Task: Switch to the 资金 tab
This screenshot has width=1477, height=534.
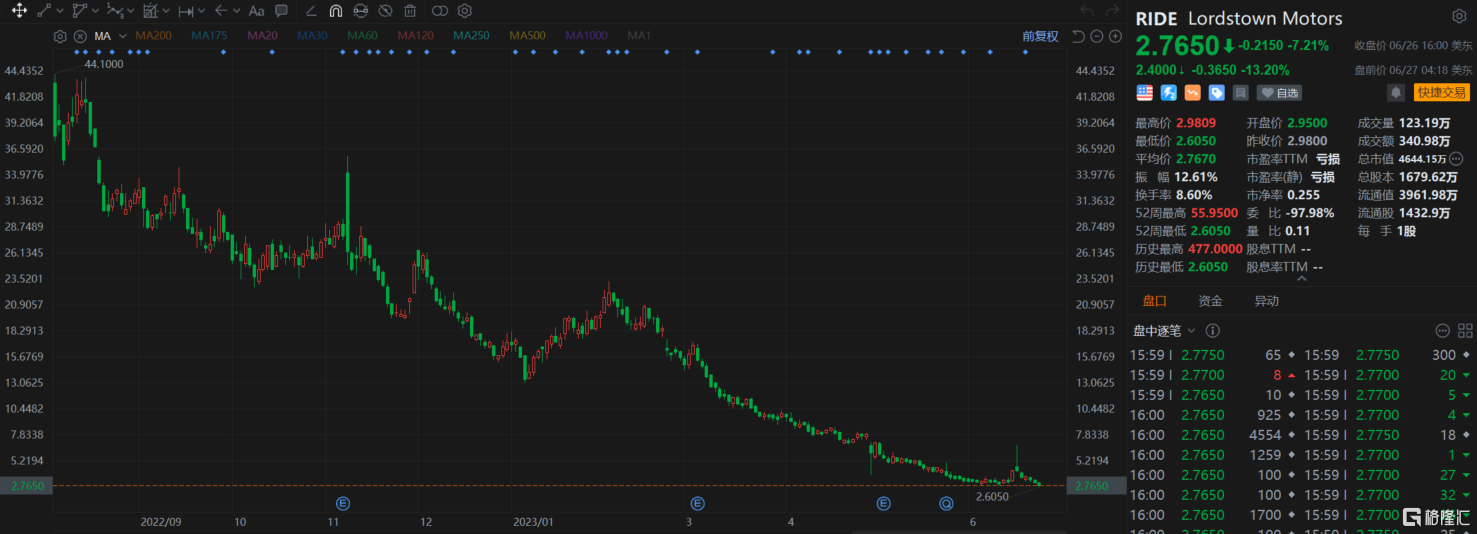Action: pos(1210,301)
